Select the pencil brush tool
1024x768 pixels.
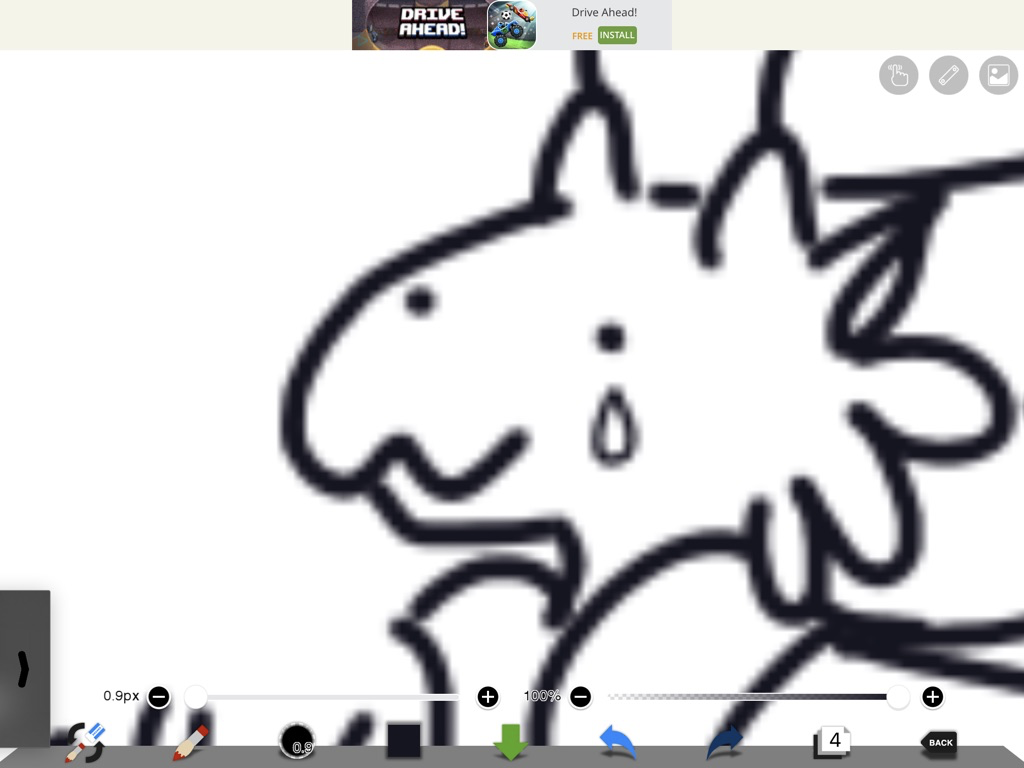[x=189, y=744]
